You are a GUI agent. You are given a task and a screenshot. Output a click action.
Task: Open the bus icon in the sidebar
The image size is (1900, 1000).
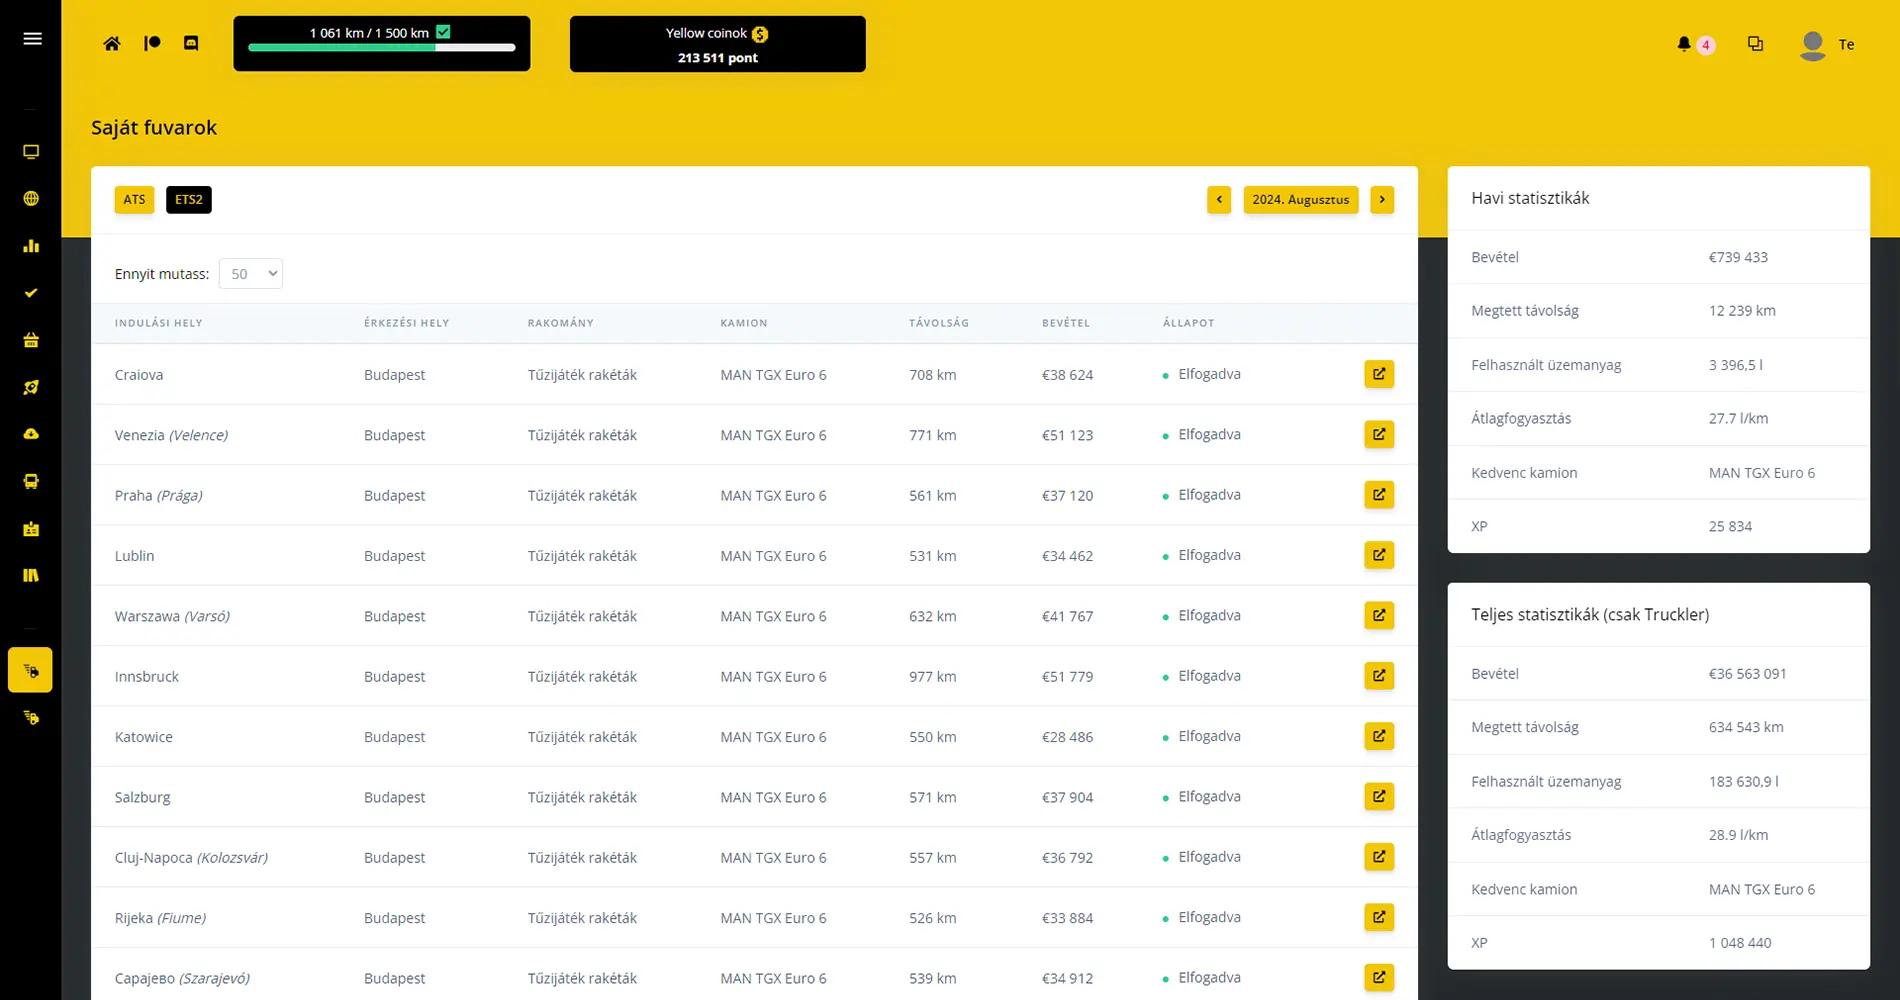(x=31, y=482)
